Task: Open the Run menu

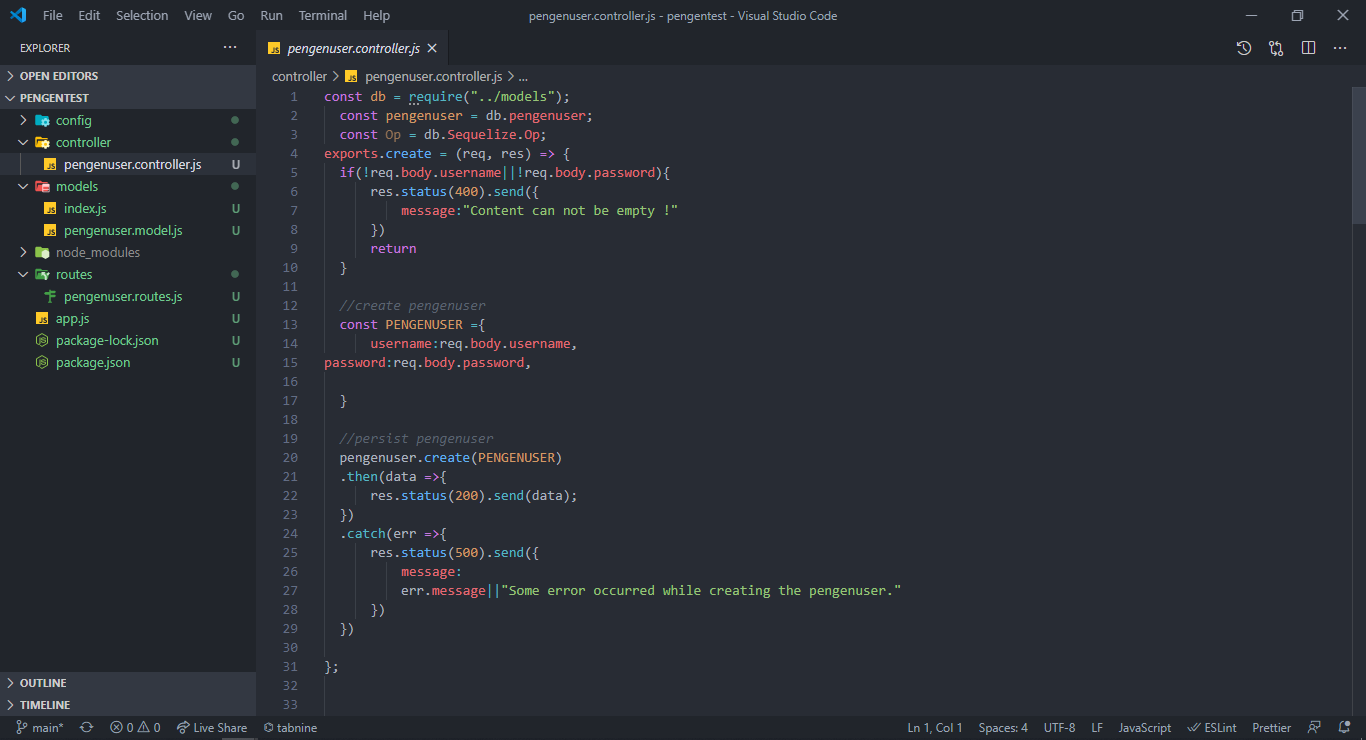Action: point(271,15)
